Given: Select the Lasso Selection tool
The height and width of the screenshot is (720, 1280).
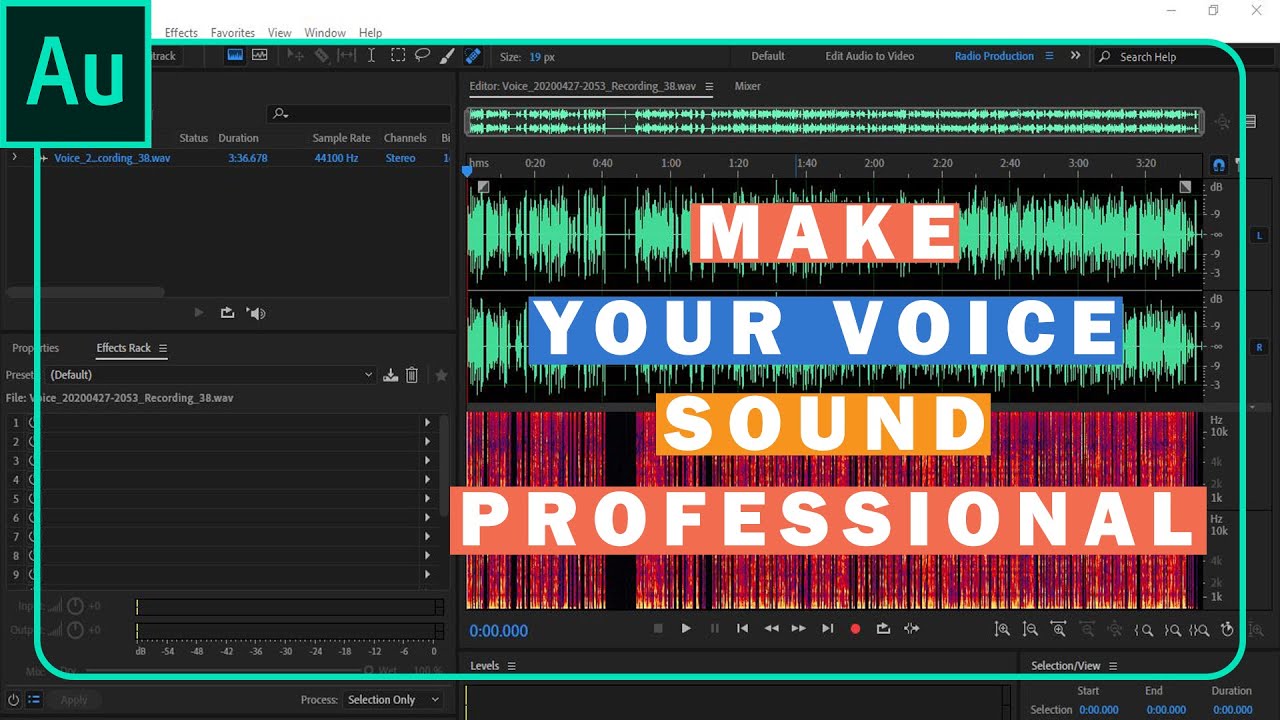Looking at the screenshot, I should (x=422, y=56).
